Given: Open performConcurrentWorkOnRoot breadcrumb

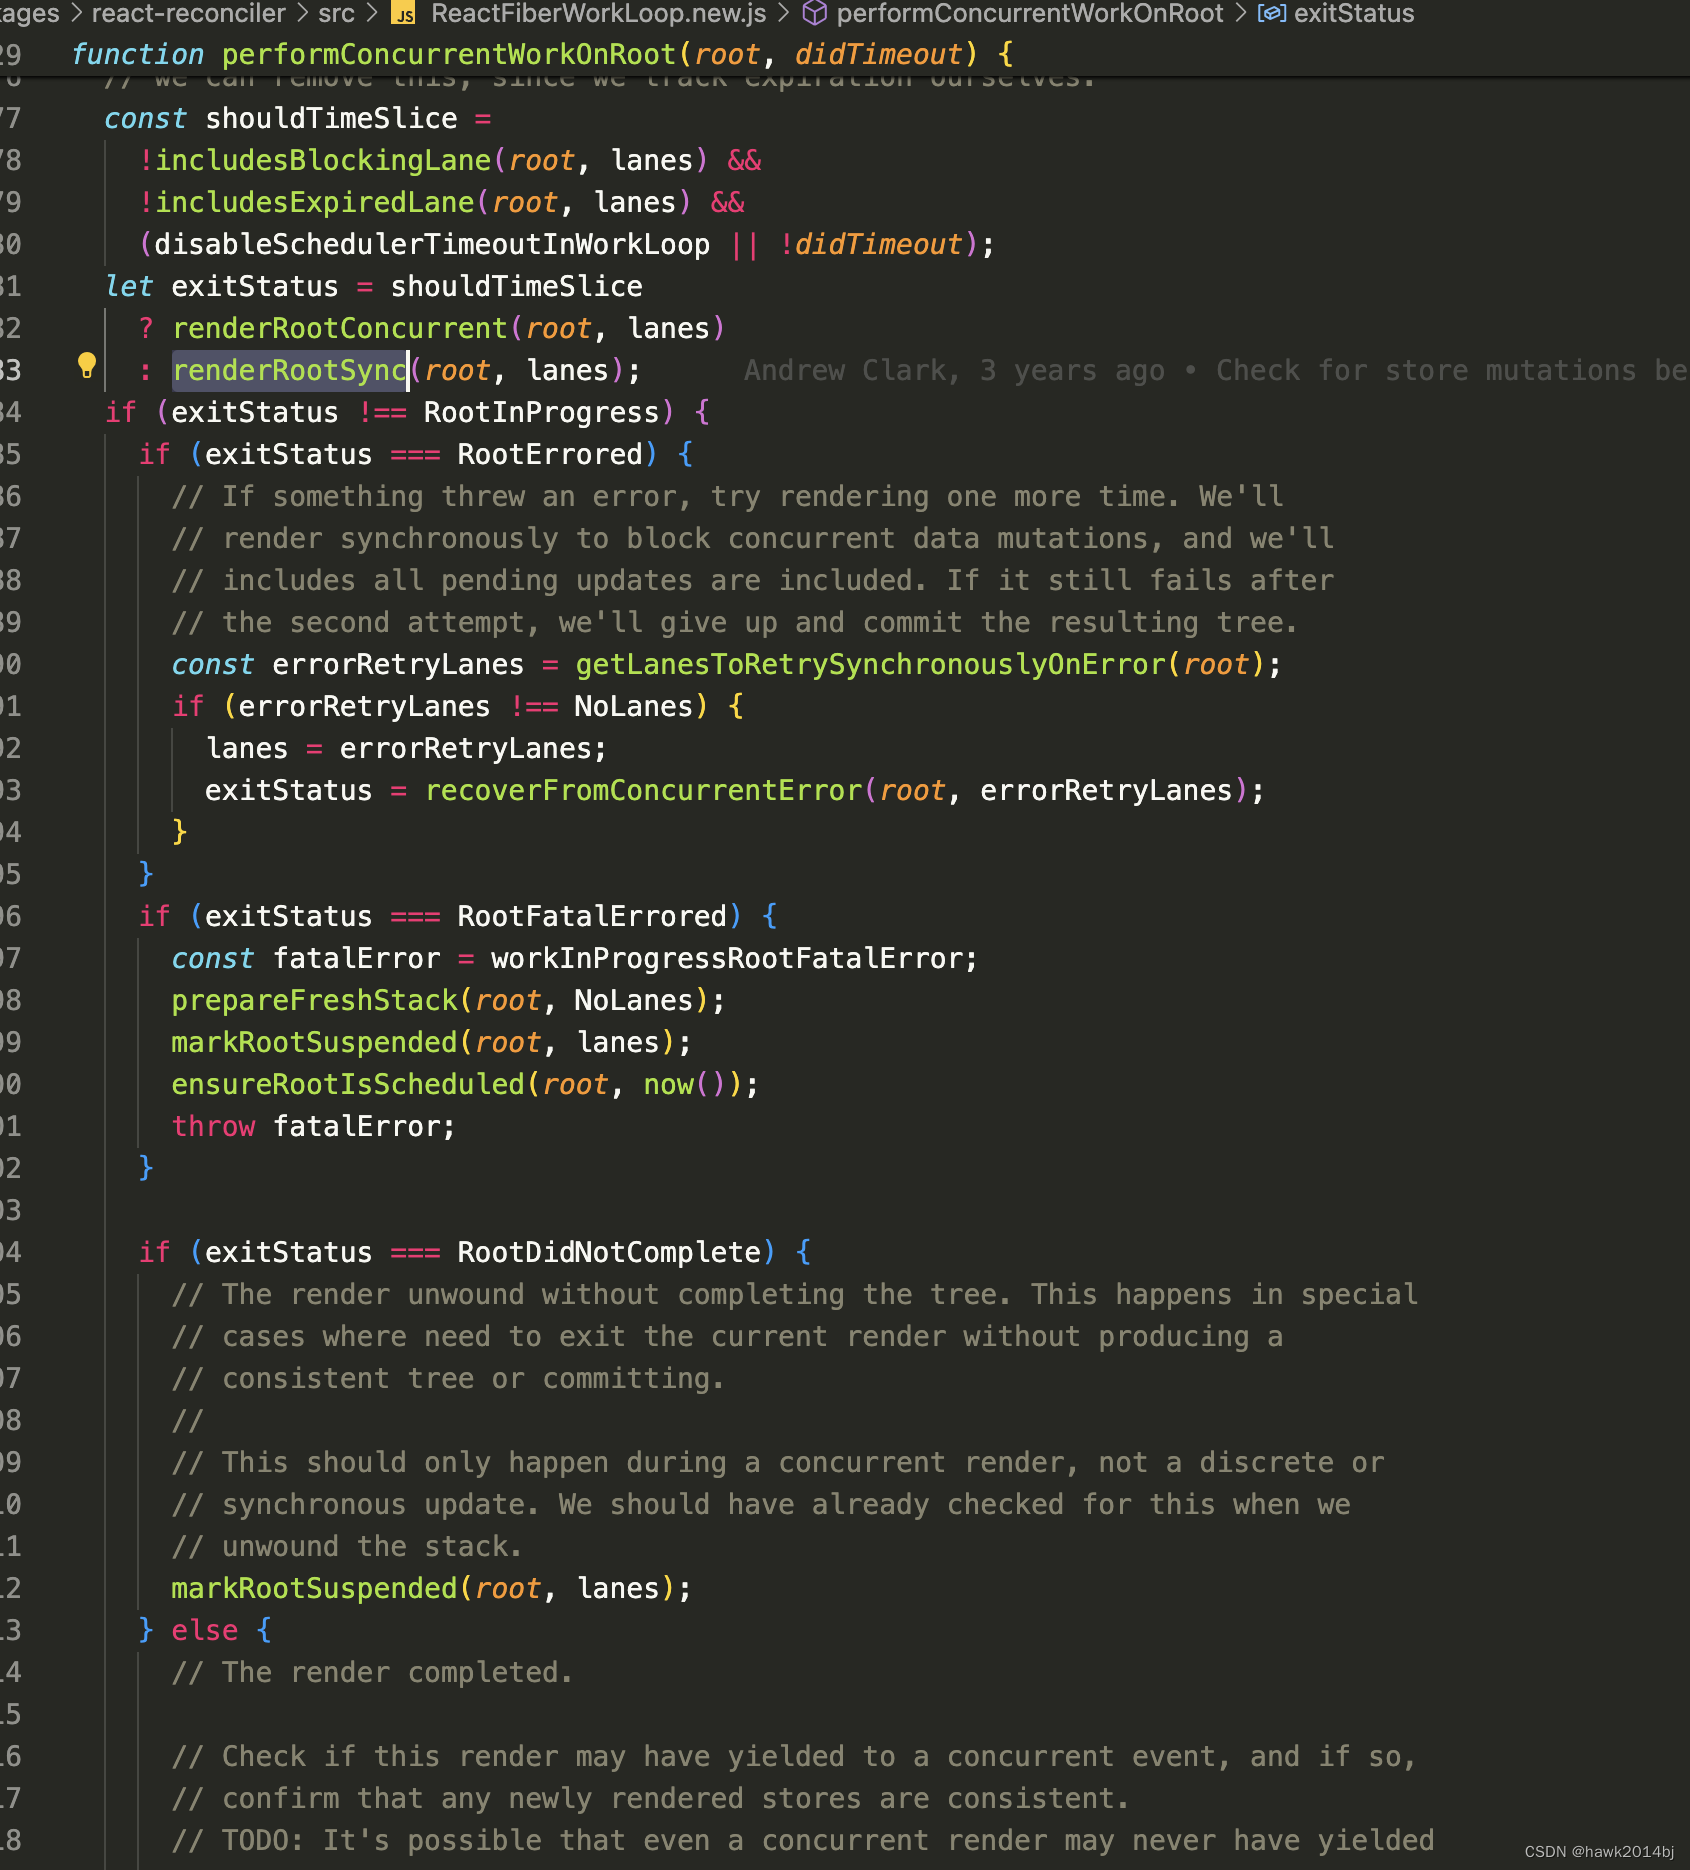Looking at the screenshot, I should coord(1030,13).
